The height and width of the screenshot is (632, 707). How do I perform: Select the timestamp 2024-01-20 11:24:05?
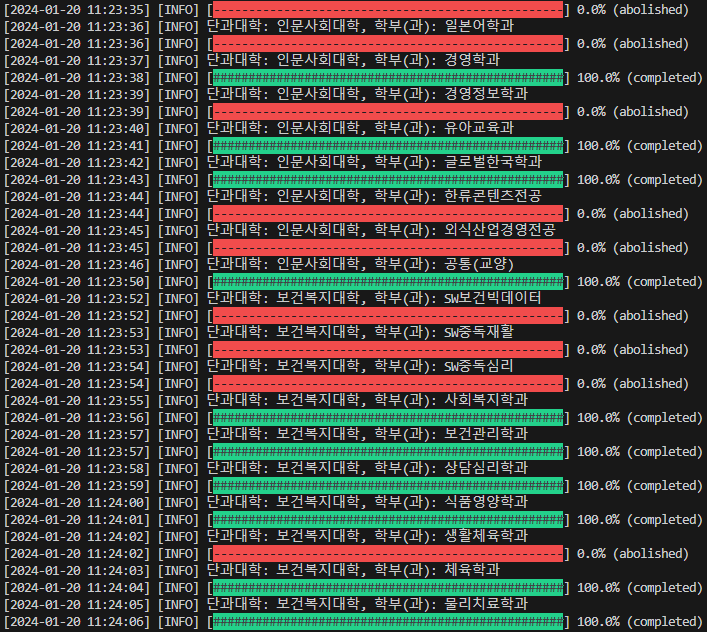coord(77,605)
